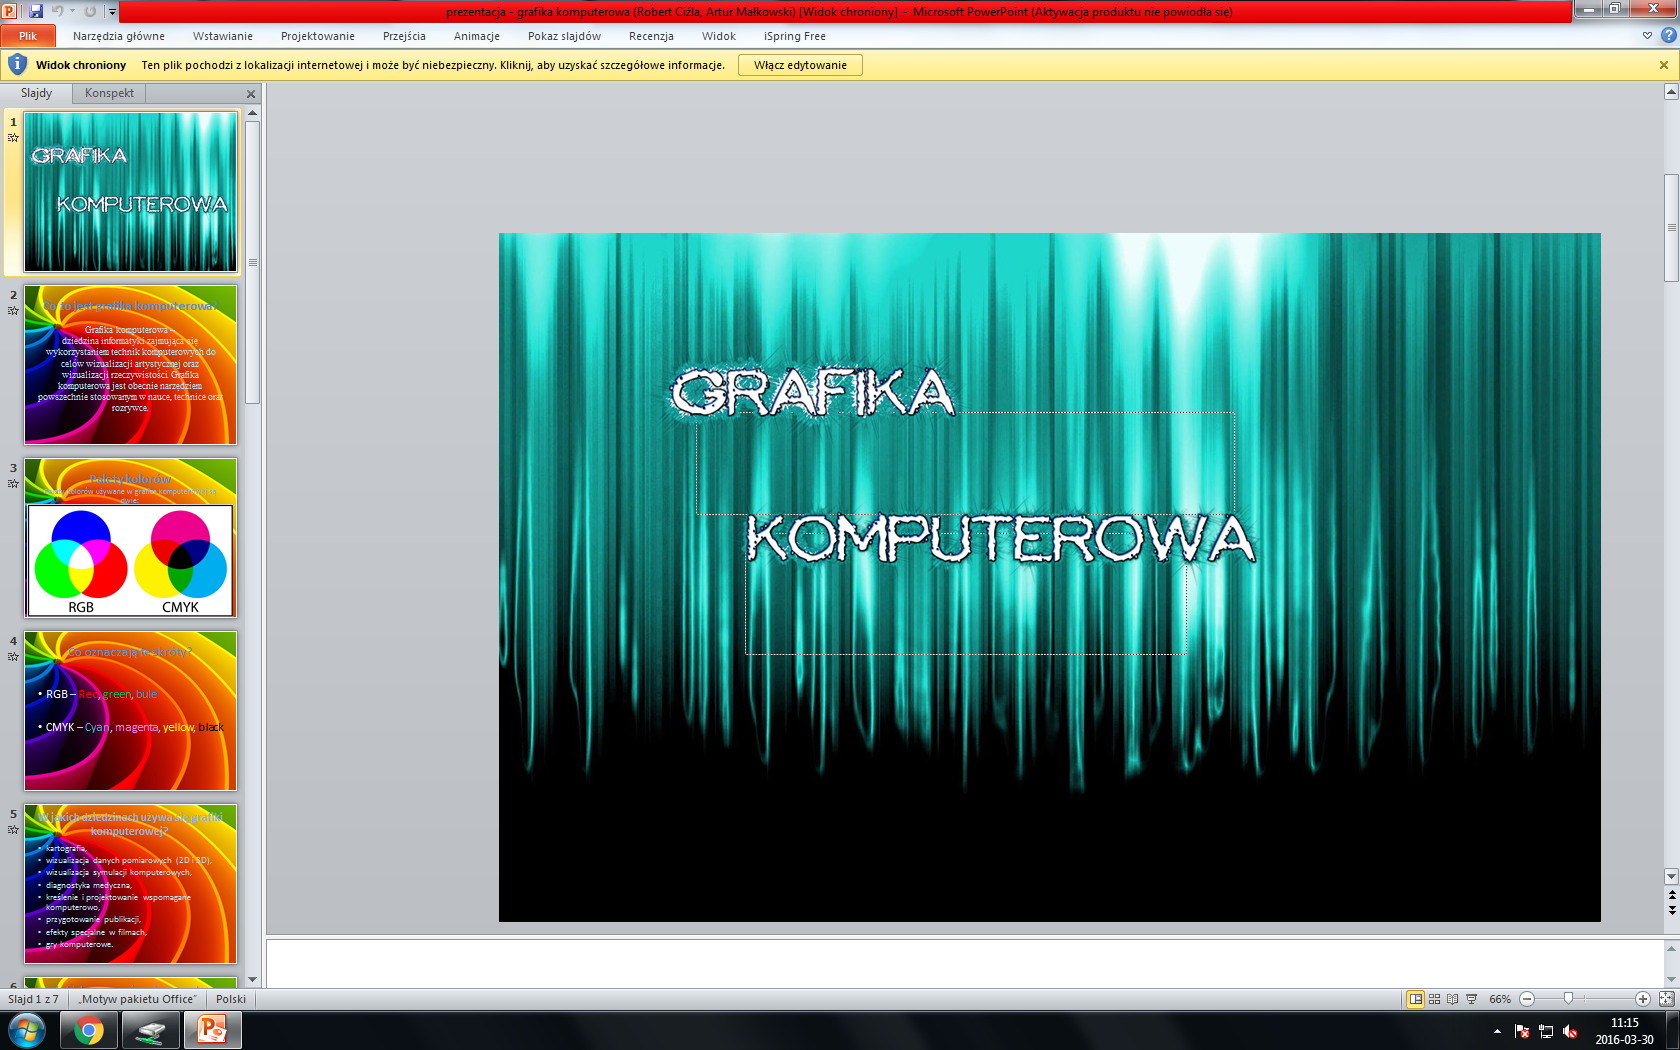Fit slide to current window icon
The width and height of the screenshot is (1680, 1050).
(1666, 999)
